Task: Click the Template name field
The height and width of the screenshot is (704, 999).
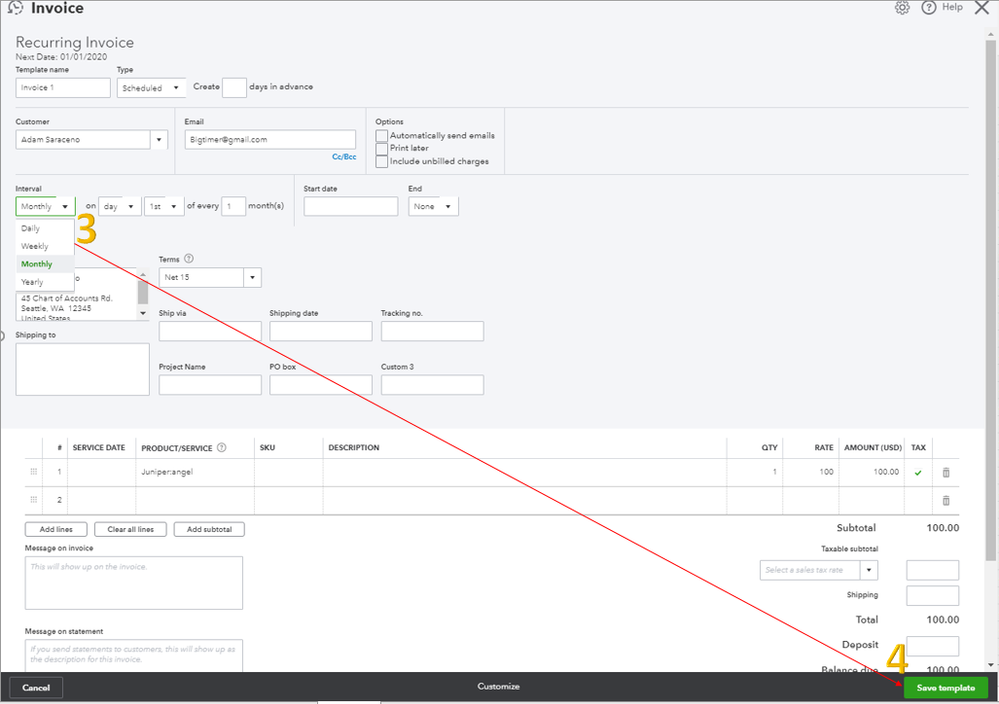Action: tap(63, 88)
